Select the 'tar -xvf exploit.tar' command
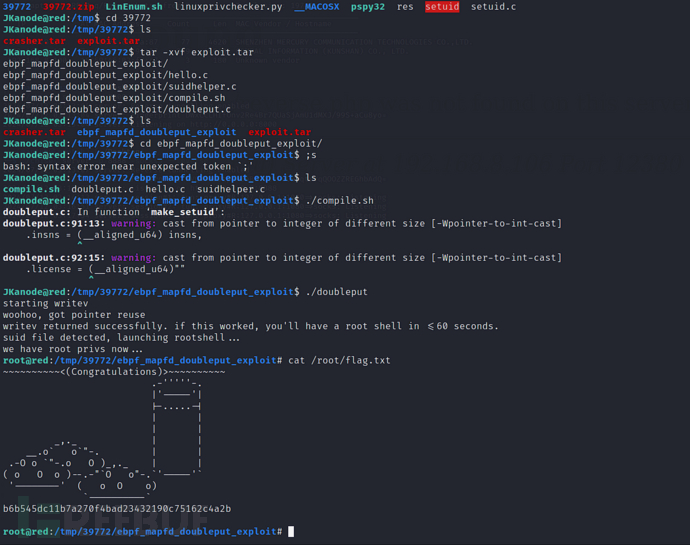 197,52
